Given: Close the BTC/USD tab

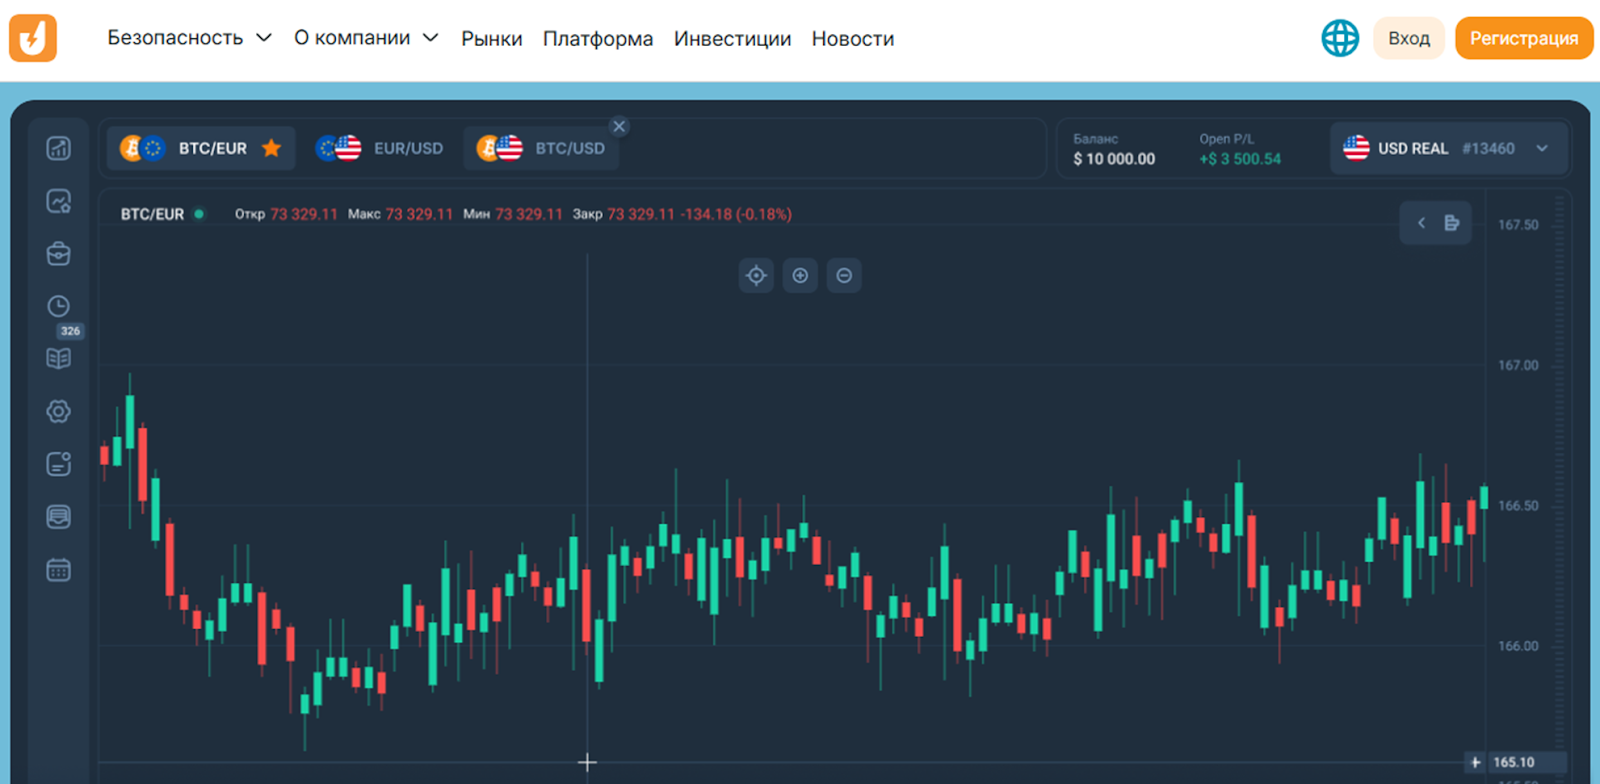Looking at the screenshot, I should point(619,126).
